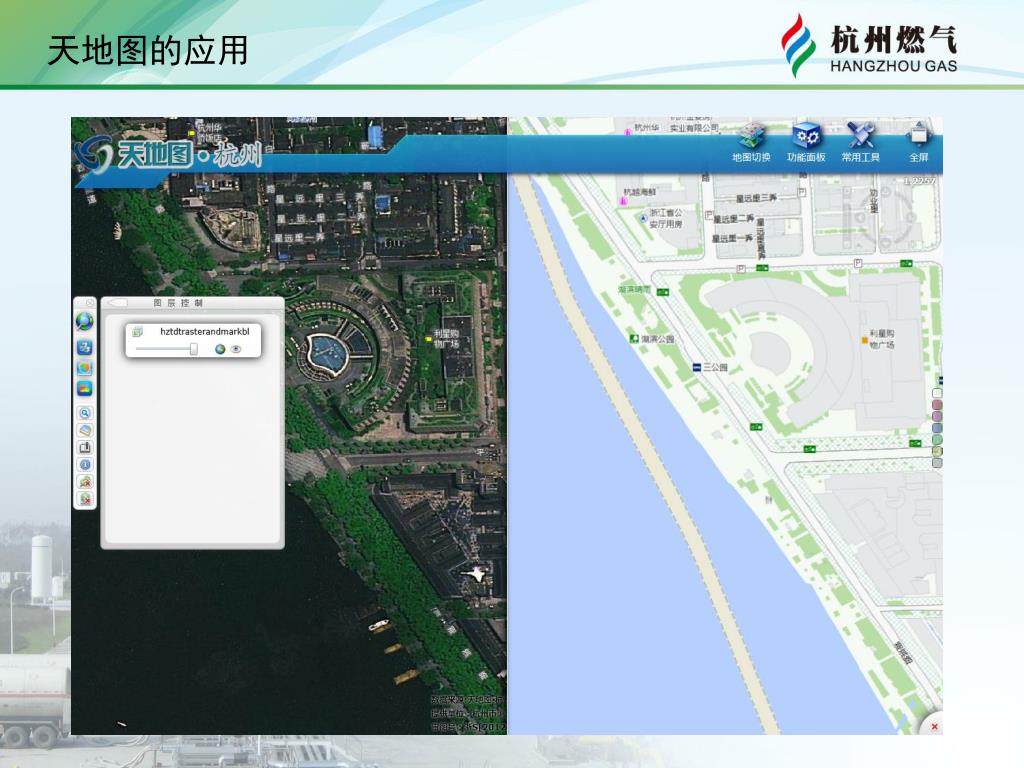Click the blue arrows icon in left toolbar
The width and height of the screenshot is (1024, 768).
[85, 347]
